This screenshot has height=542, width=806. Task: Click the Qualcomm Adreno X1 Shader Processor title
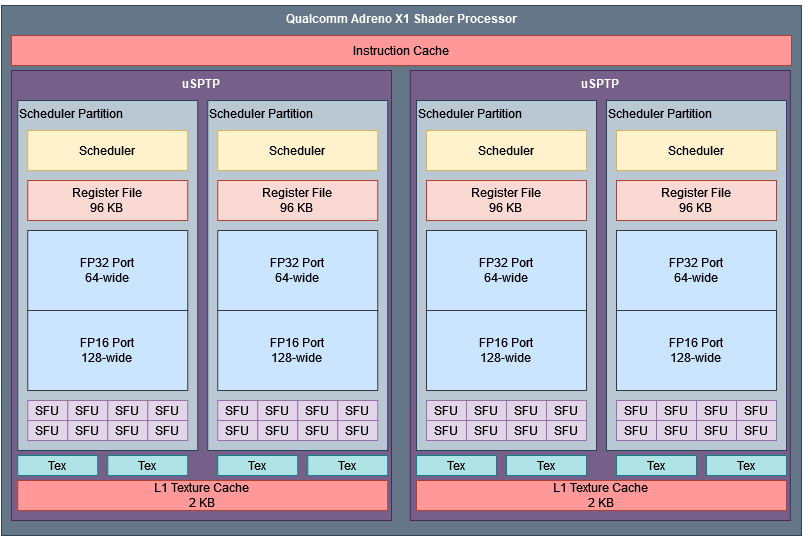401,19
